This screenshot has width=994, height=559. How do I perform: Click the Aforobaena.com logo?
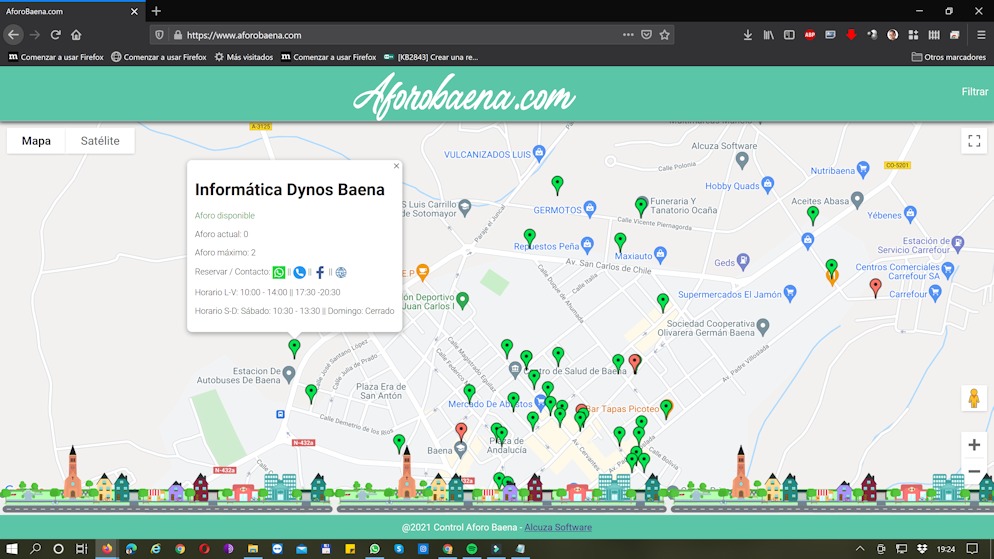coord(464,95)
